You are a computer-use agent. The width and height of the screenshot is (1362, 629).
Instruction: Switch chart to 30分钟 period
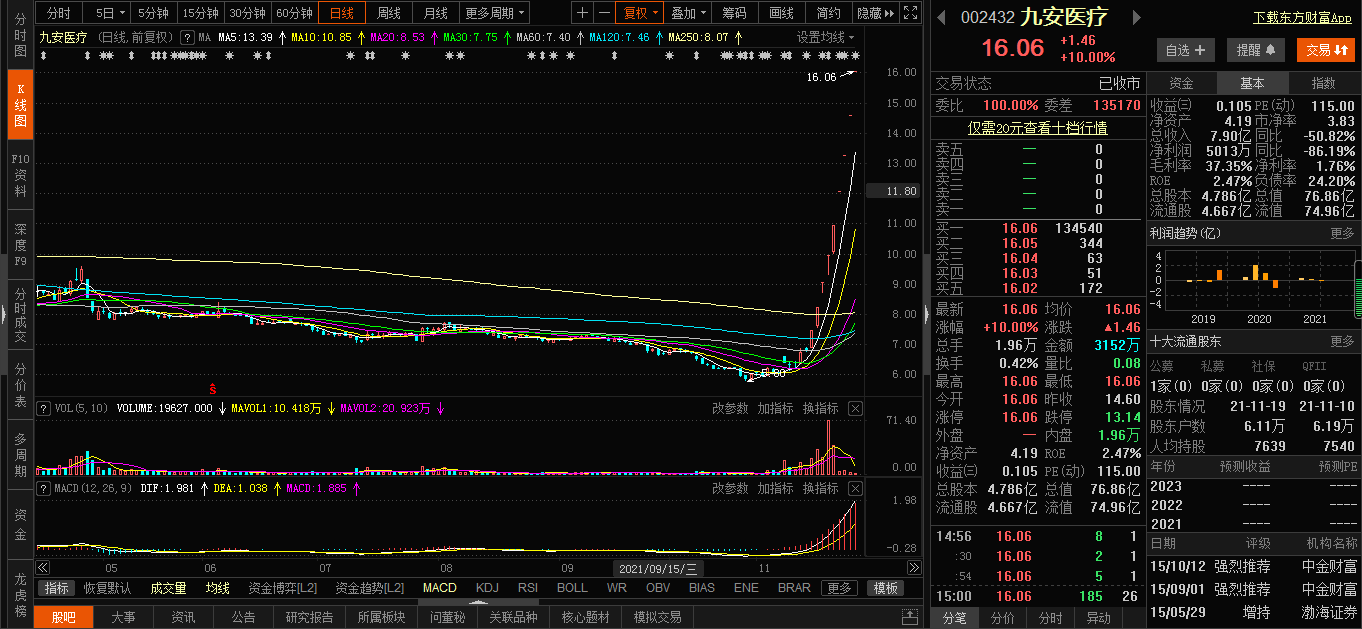point(247,13)
